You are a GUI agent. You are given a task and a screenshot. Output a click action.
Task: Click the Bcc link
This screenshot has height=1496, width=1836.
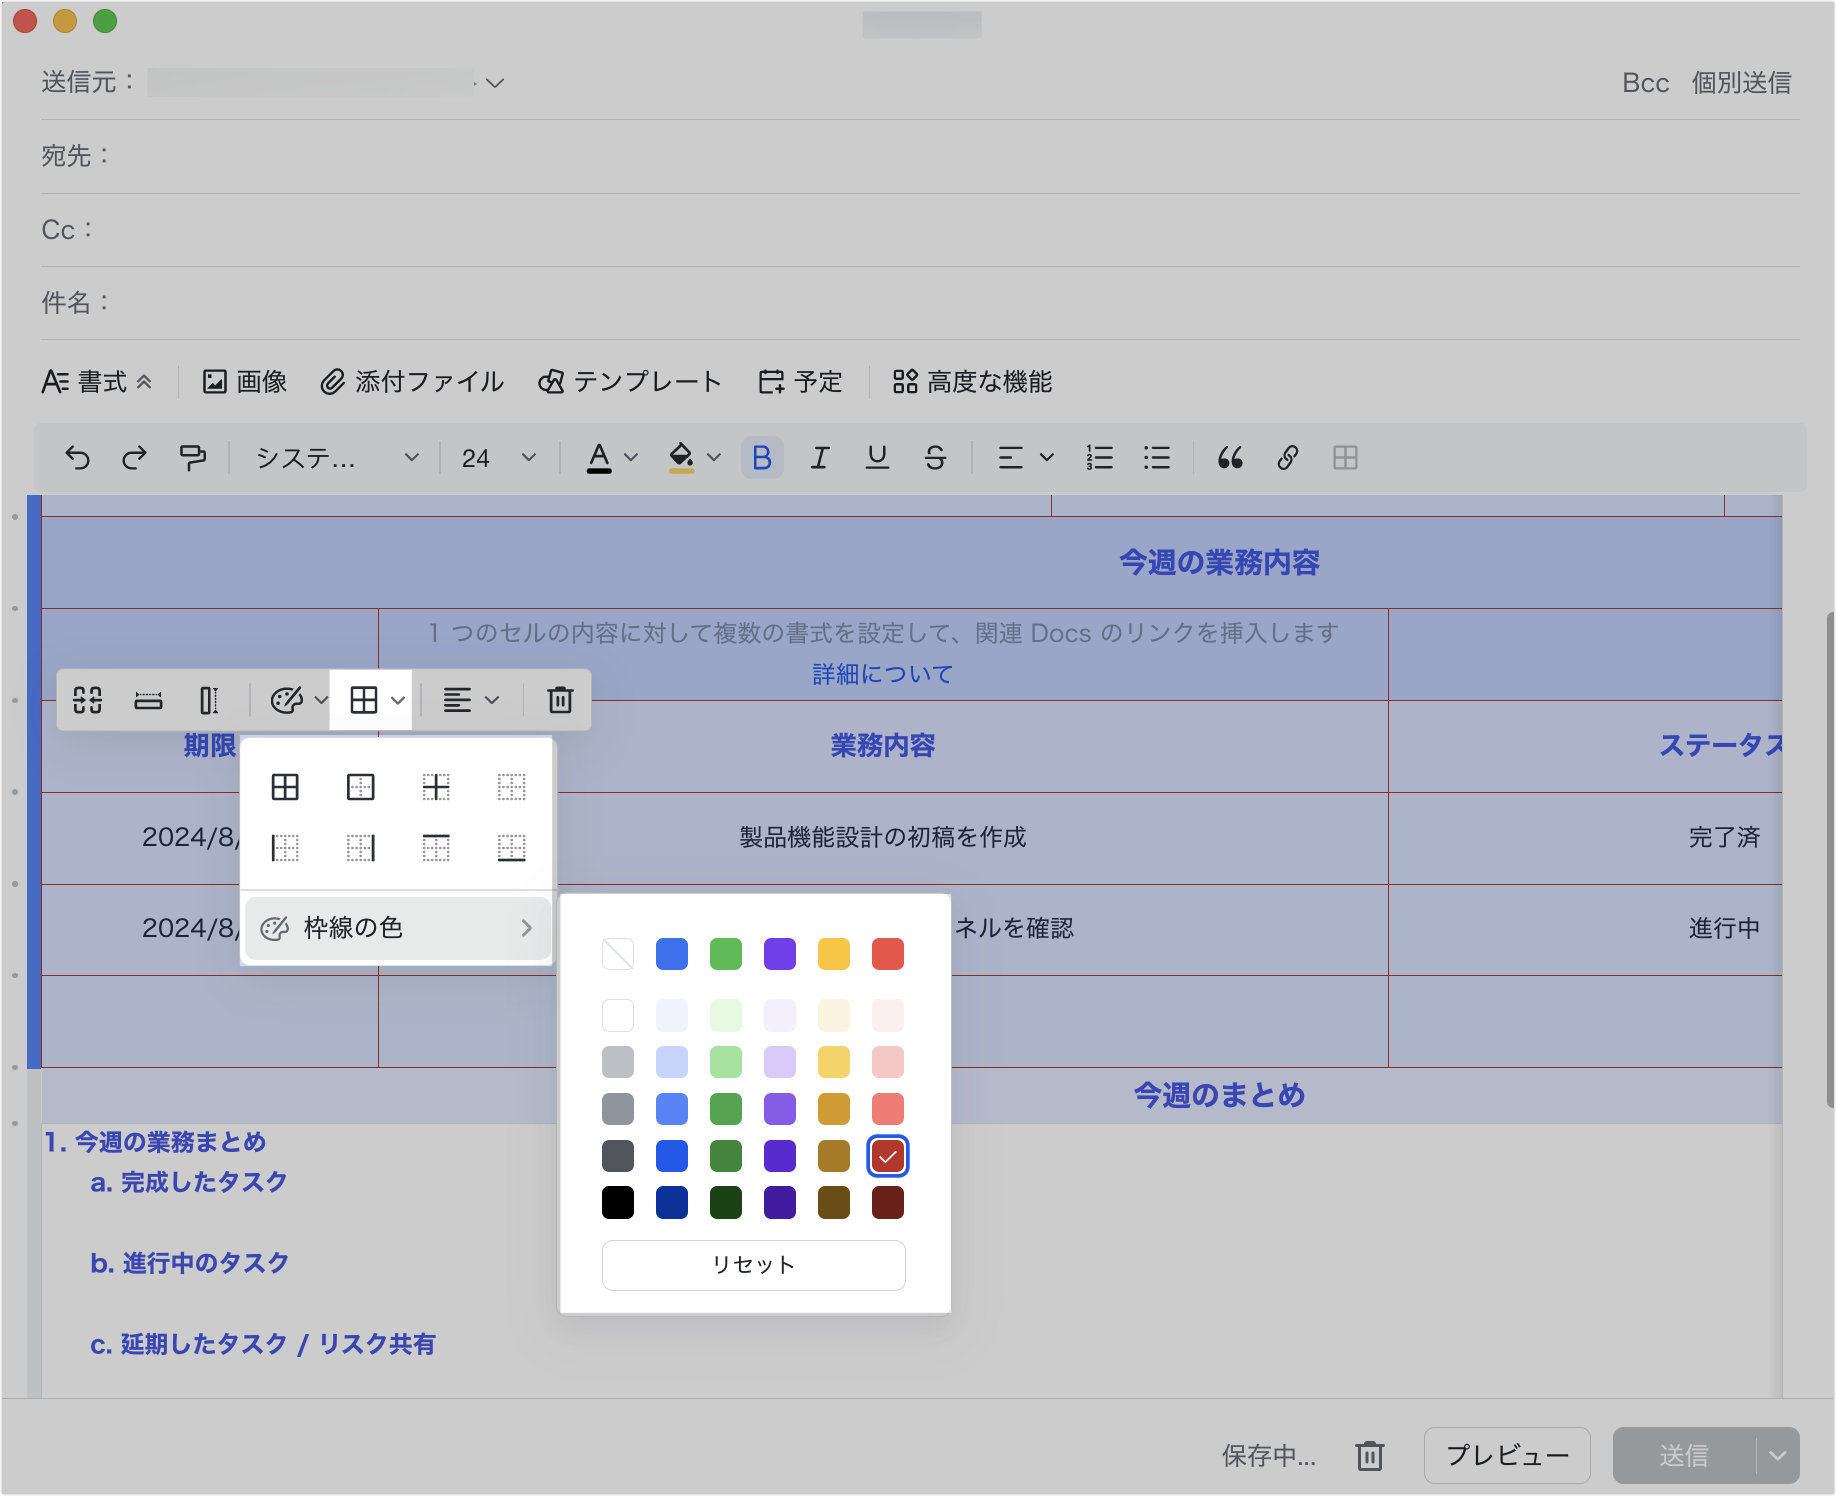click(x=1645, y=83)
